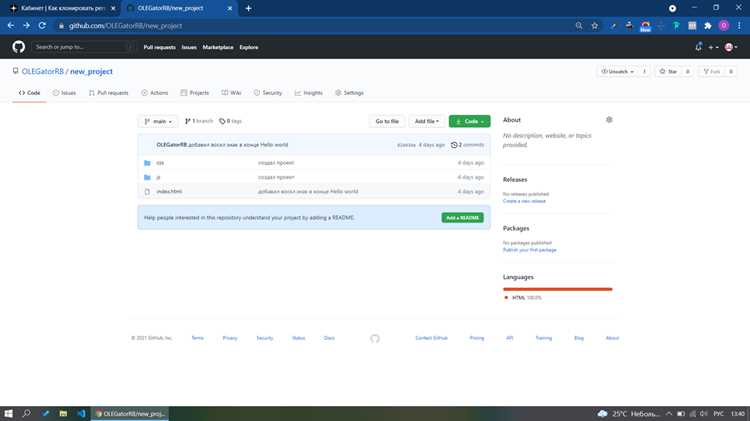This screenshot has width=750, height=421.
Task: Click the weather cloud icon in taskbar
Action: 603,413
